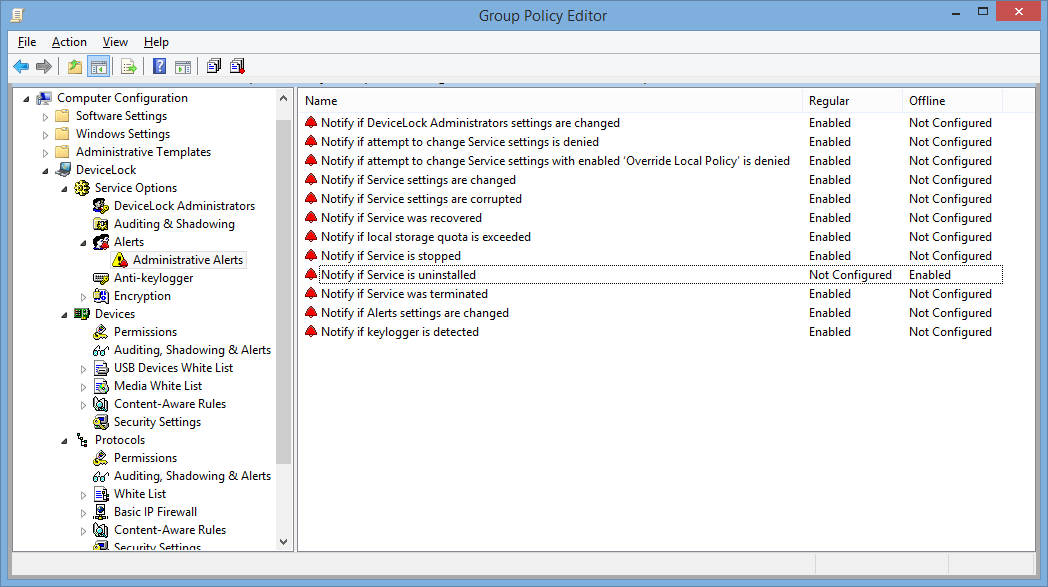The width and height of the screenshot is (1048, 587).
Task: Click the Media White List icon
Action: point(101,386)
